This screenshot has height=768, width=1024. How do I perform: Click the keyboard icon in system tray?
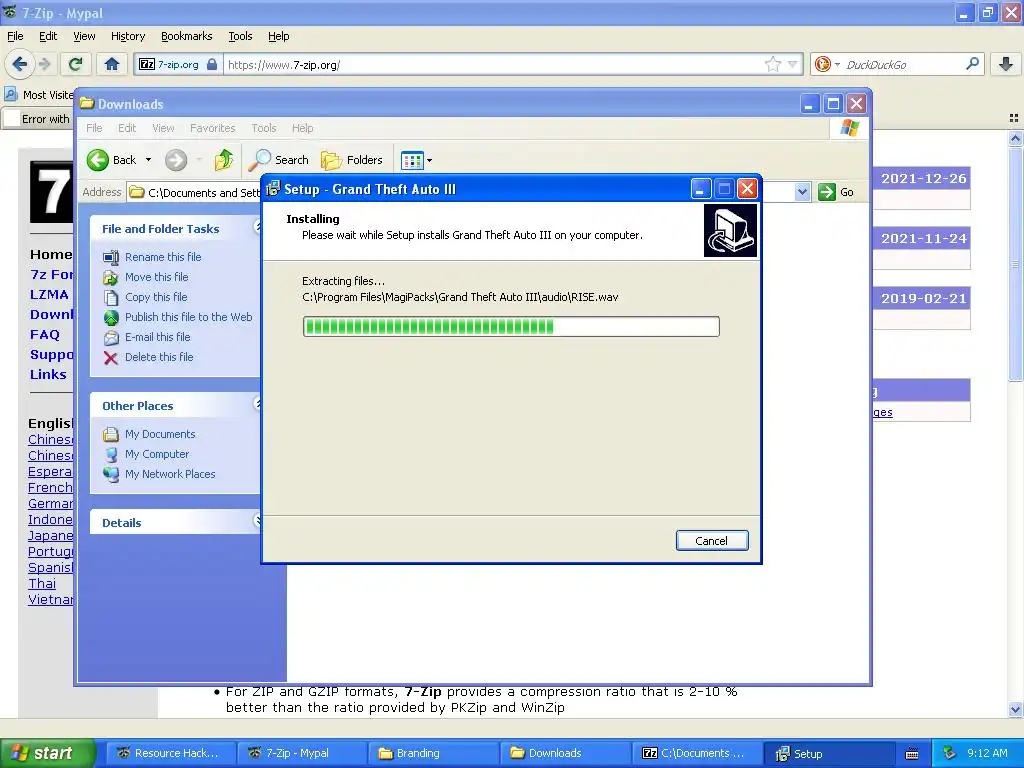point(912,754)
